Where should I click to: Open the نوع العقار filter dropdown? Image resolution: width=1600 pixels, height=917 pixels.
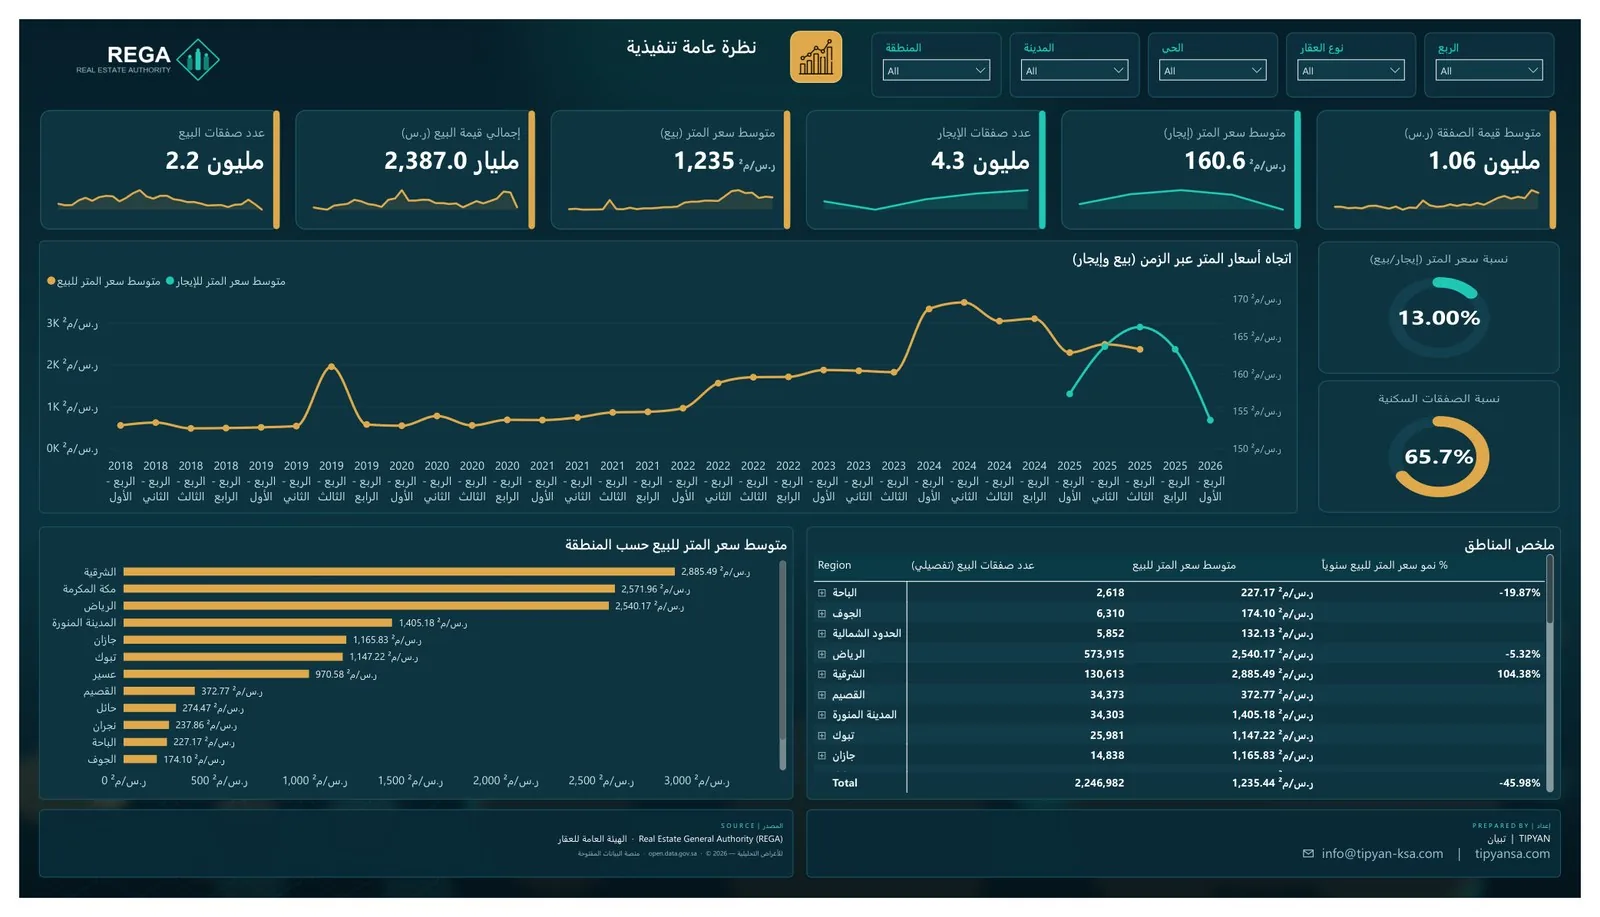(x=1350, y=70)
